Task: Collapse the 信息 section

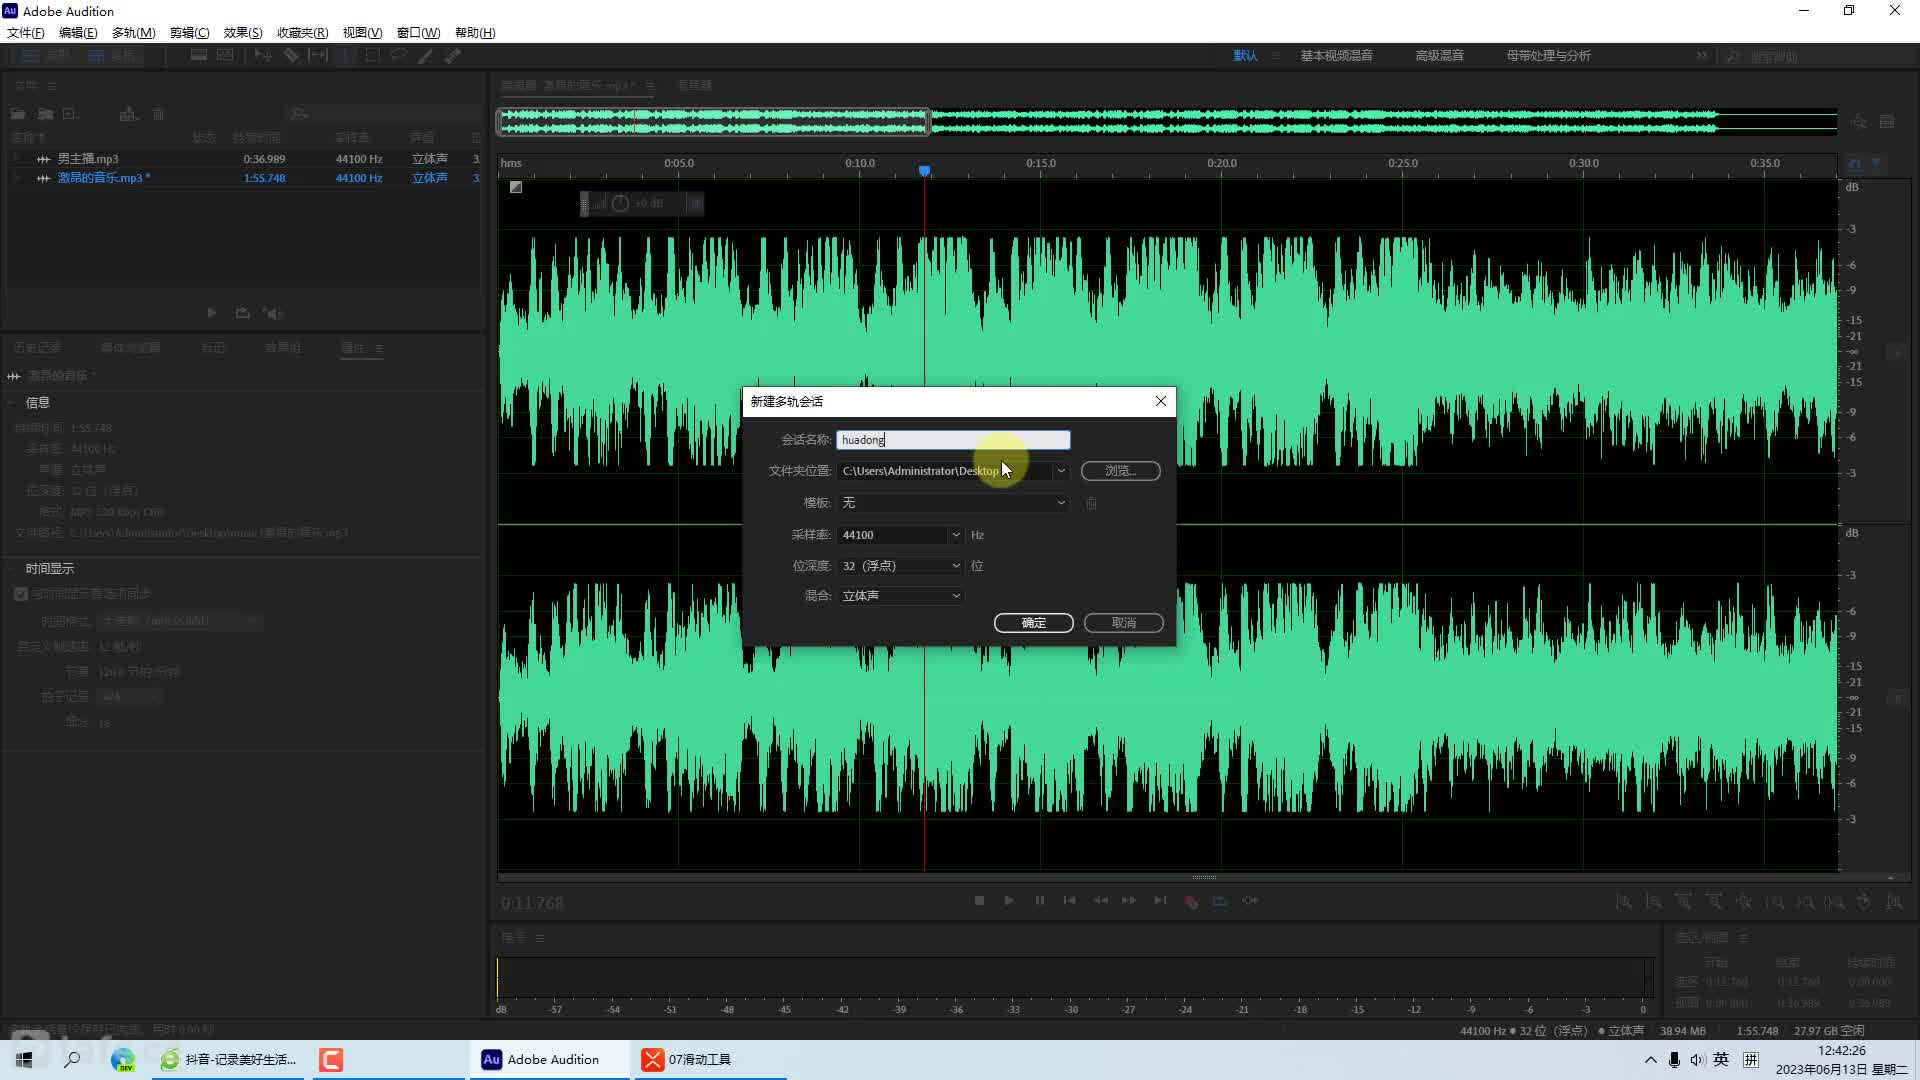Action: (13, 402)
